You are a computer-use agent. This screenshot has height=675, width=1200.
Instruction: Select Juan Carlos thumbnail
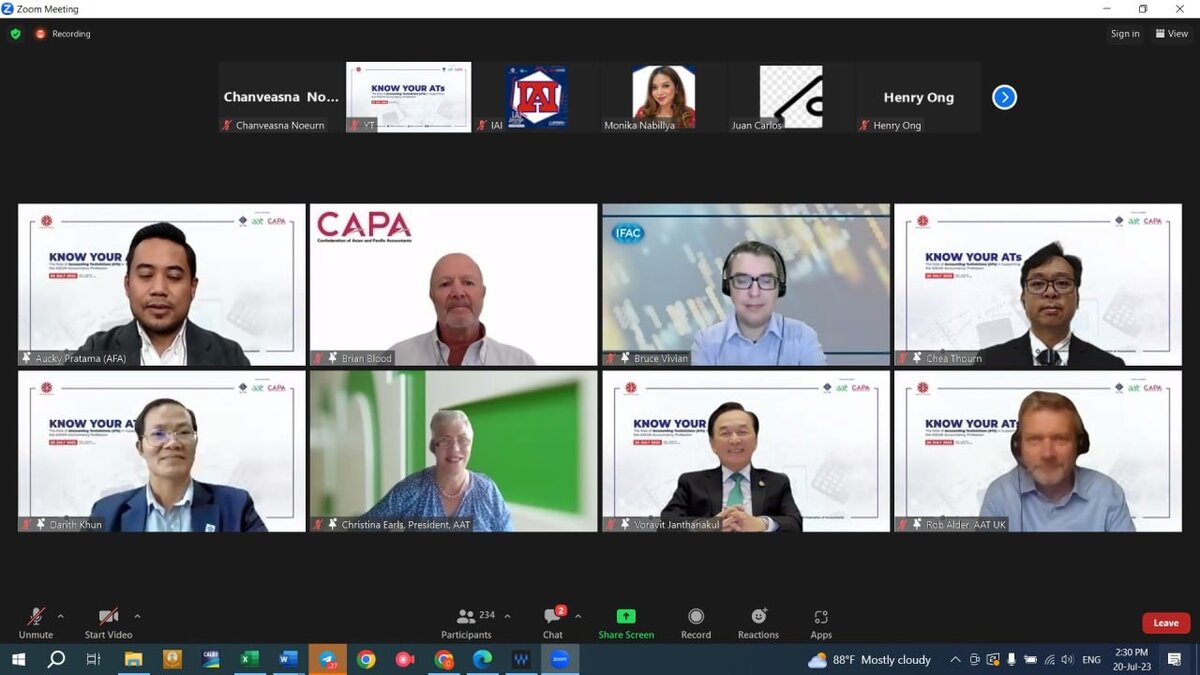(x=791, y=97)
